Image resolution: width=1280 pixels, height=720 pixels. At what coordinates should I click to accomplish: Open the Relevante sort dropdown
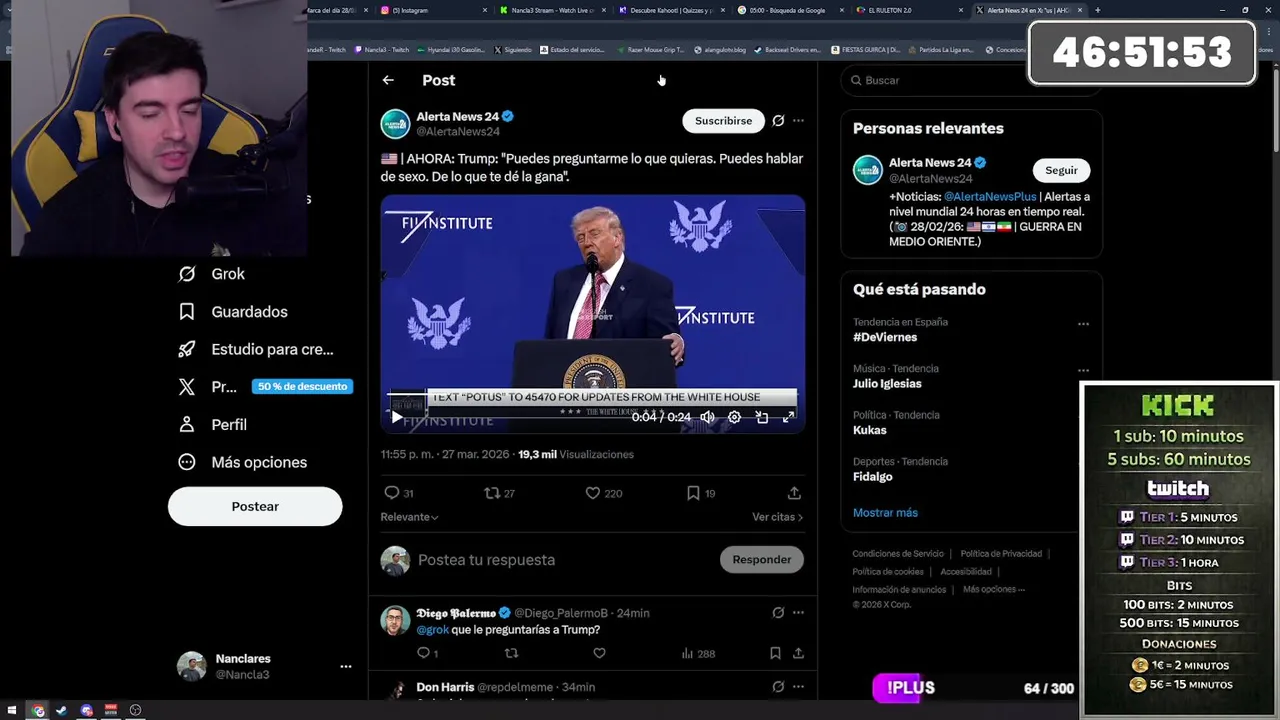[409, 517]
